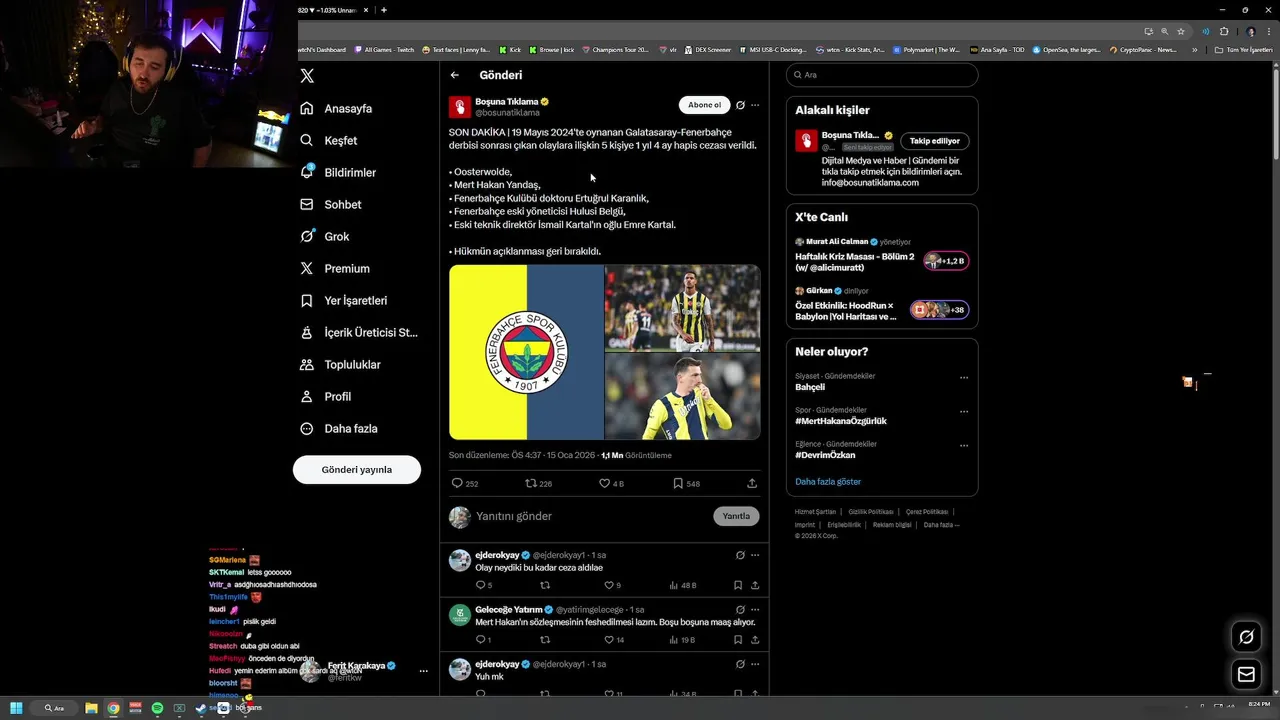Image resolution: width=1280 pixels, height=720 pixels.
Task: Open Boşuna Tıklama profile avatar on post
Action: tap(460, 107)
